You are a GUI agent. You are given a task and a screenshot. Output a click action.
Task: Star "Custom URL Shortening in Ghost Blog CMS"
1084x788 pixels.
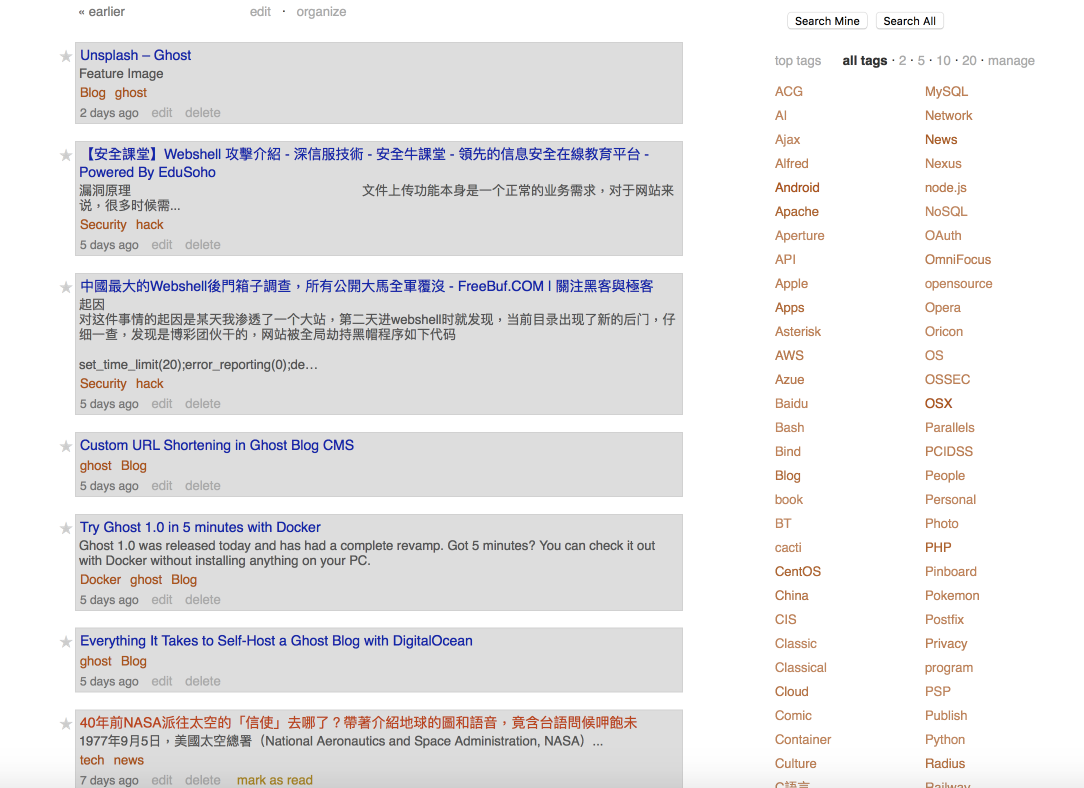66,446
